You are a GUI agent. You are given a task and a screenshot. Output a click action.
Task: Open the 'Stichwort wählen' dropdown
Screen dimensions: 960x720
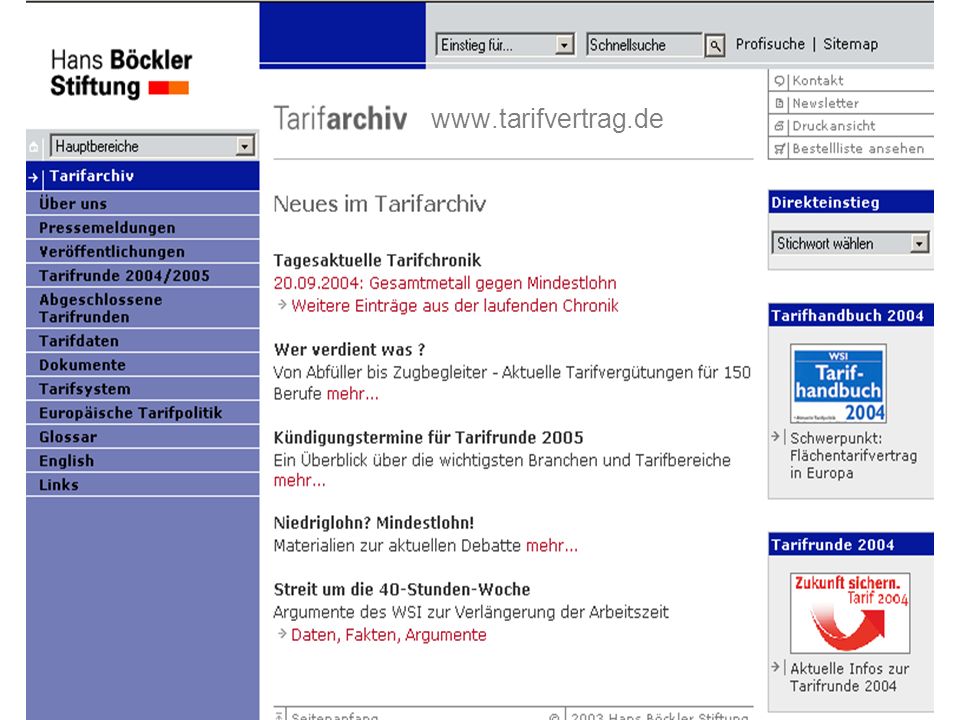850,243
